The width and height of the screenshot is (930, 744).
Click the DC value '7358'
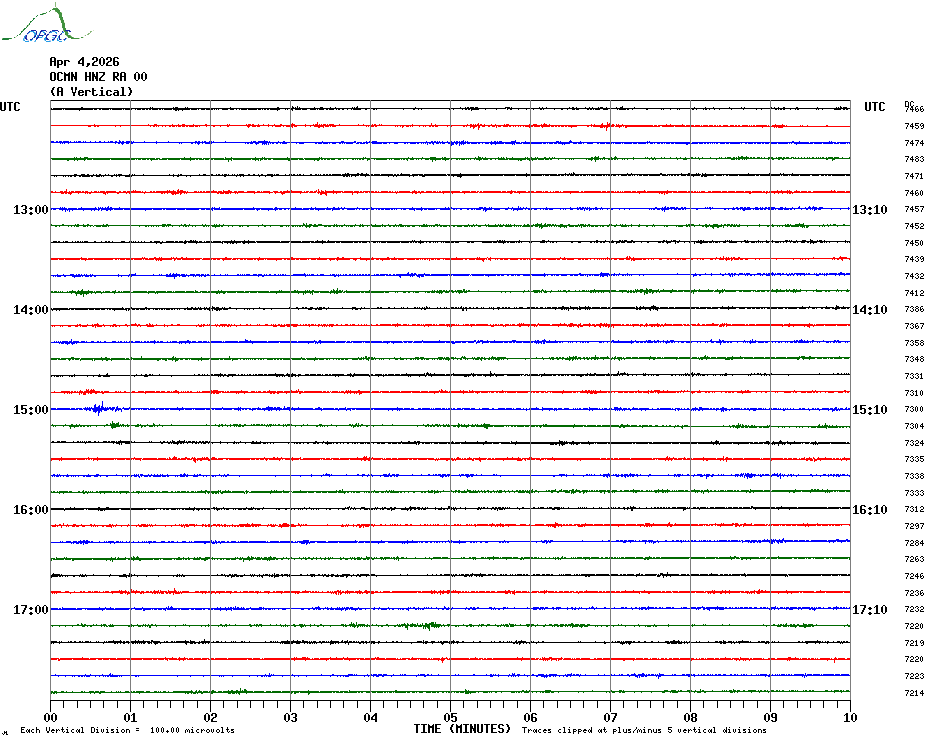(914, 343)
